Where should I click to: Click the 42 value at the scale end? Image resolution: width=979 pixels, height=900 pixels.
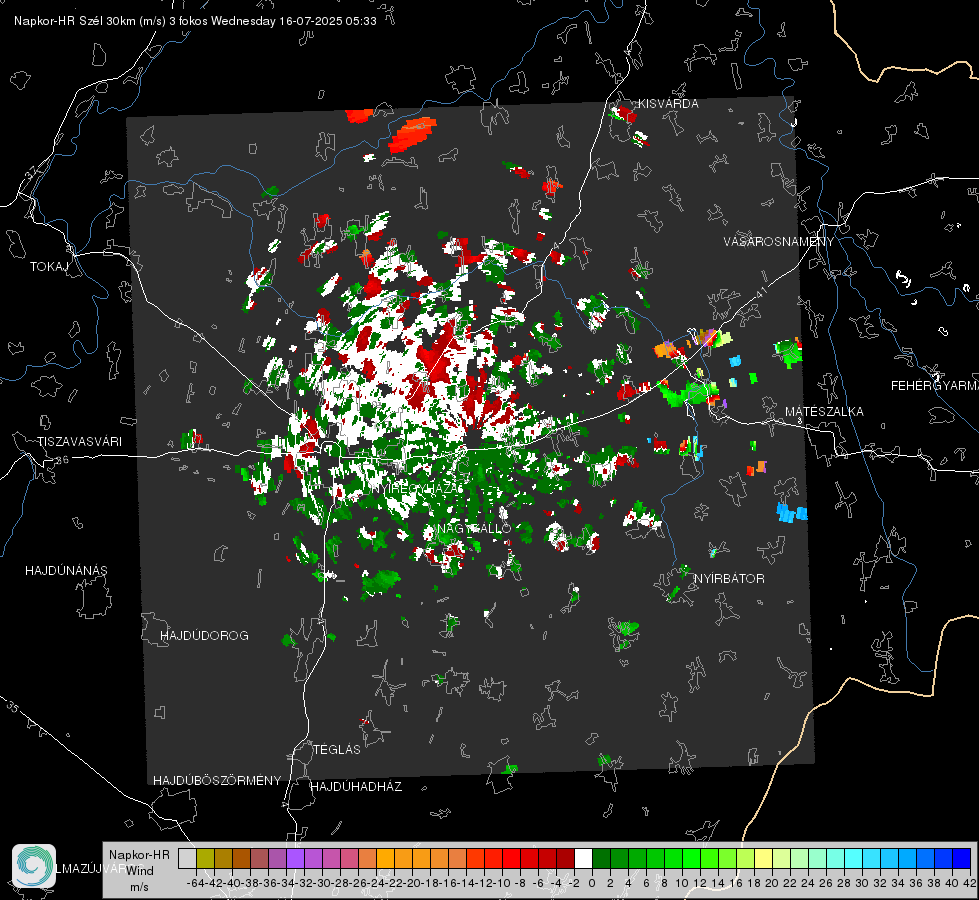(x=970, y=883)
